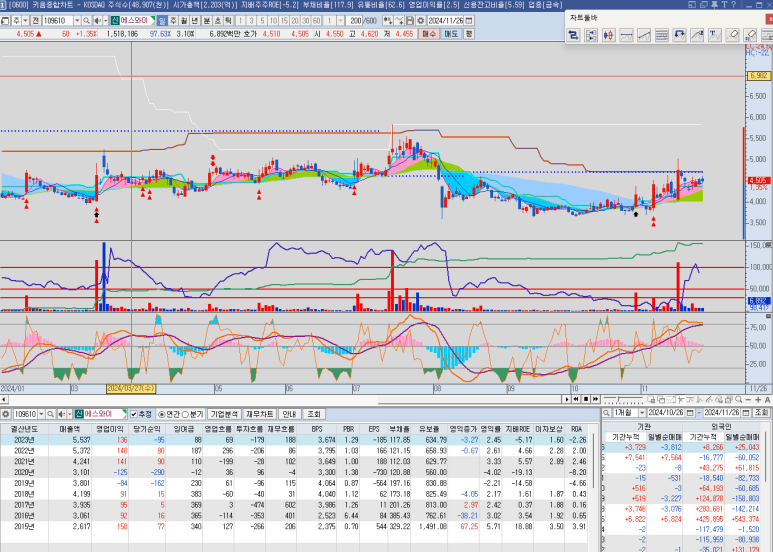Search stock code with magnifier icon in top toolbar

[x=86, y=21]
